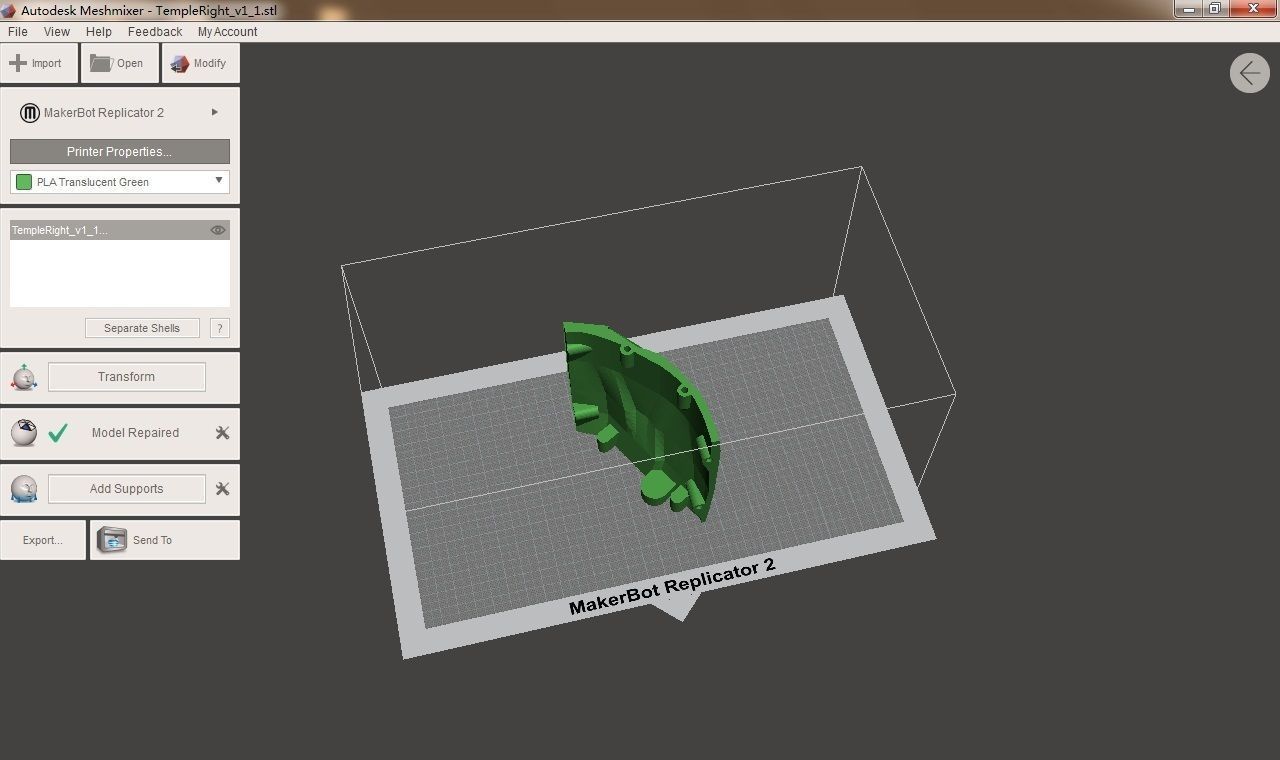Screen dimensions: 1280x760
Task: Open the MyAccount menu
Action: [x=227, y=32]
